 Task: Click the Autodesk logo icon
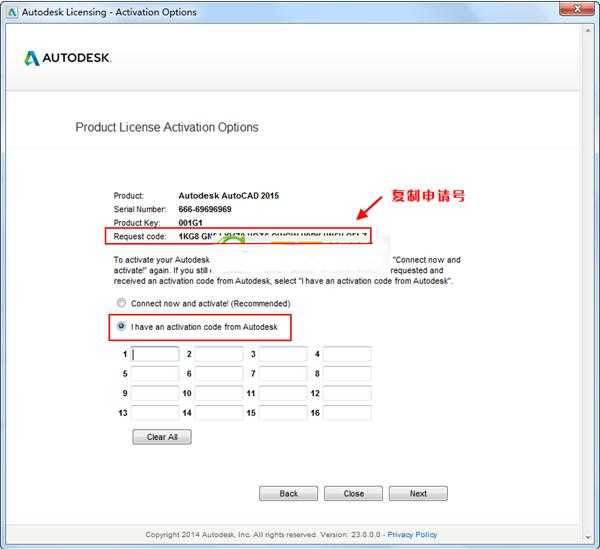coord(32,58)
